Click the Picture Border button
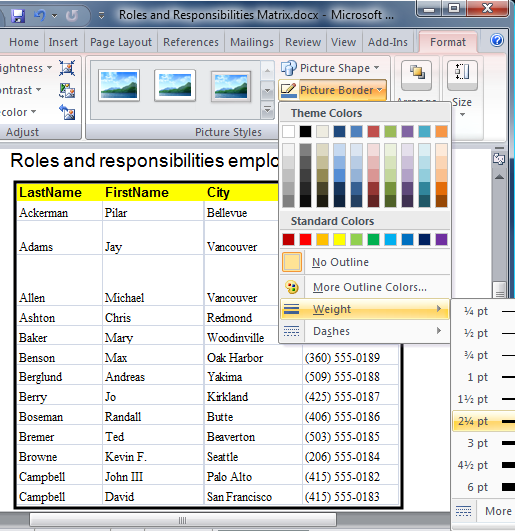 pos(332,90)
